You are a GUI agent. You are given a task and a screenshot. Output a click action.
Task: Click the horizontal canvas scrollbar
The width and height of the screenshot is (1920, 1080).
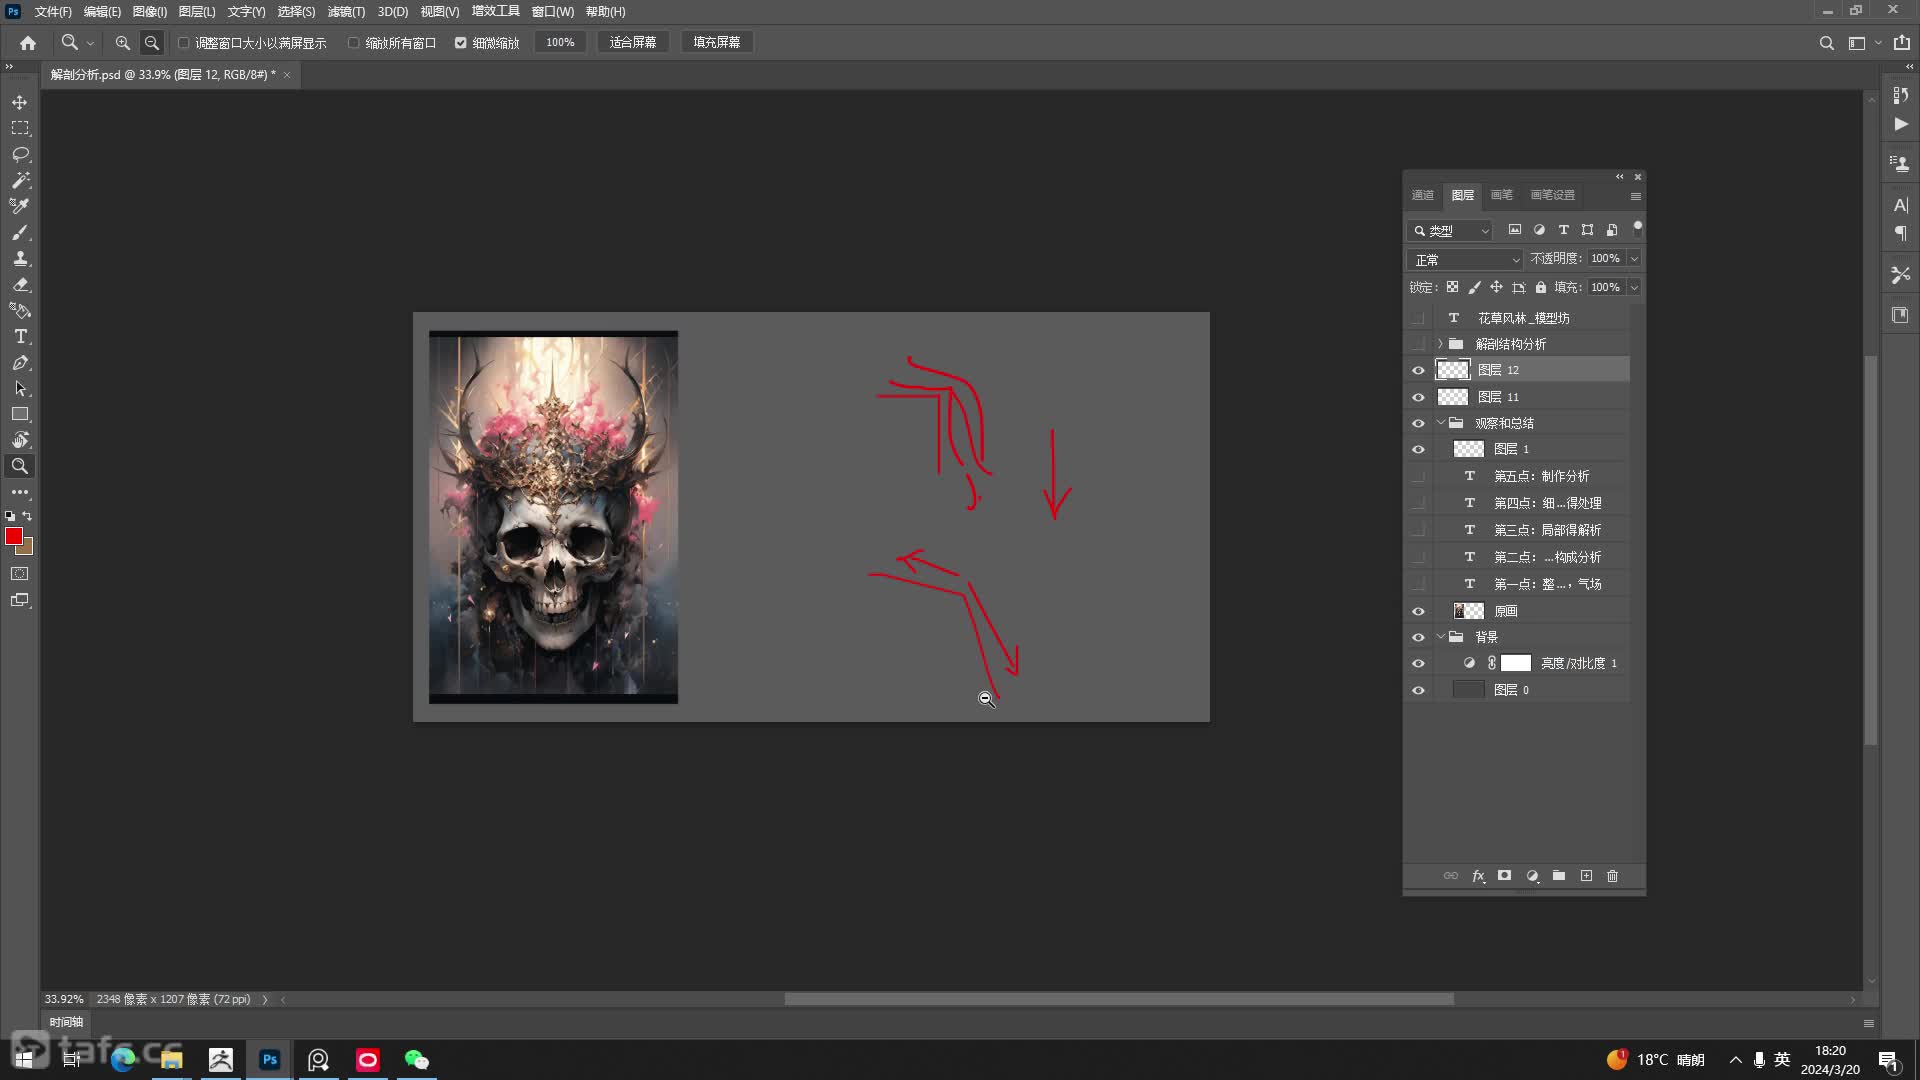[1118, 999]
